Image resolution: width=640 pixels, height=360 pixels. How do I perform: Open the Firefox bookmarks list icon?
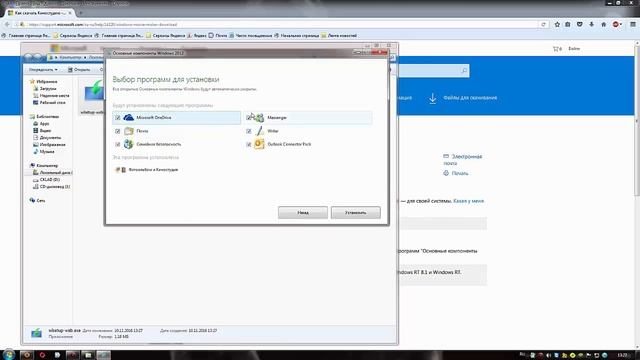(568, 24)
